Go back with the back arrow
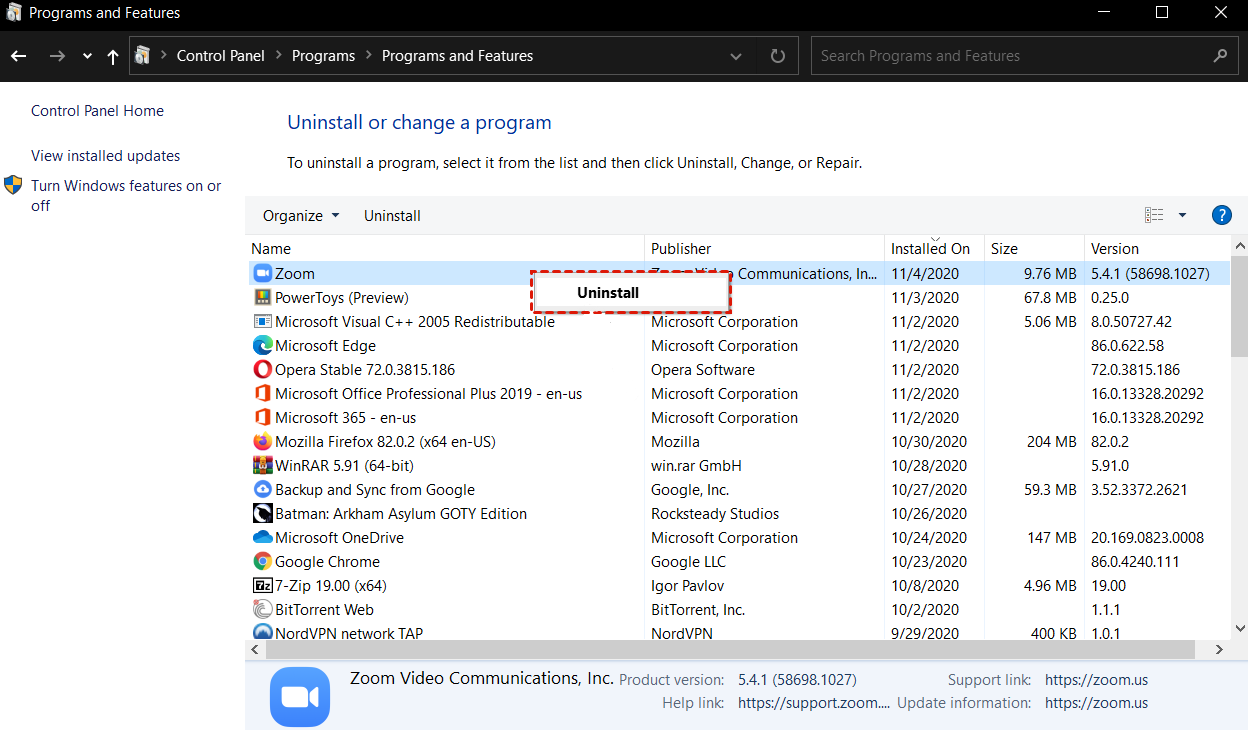 [x=19, y=56]
